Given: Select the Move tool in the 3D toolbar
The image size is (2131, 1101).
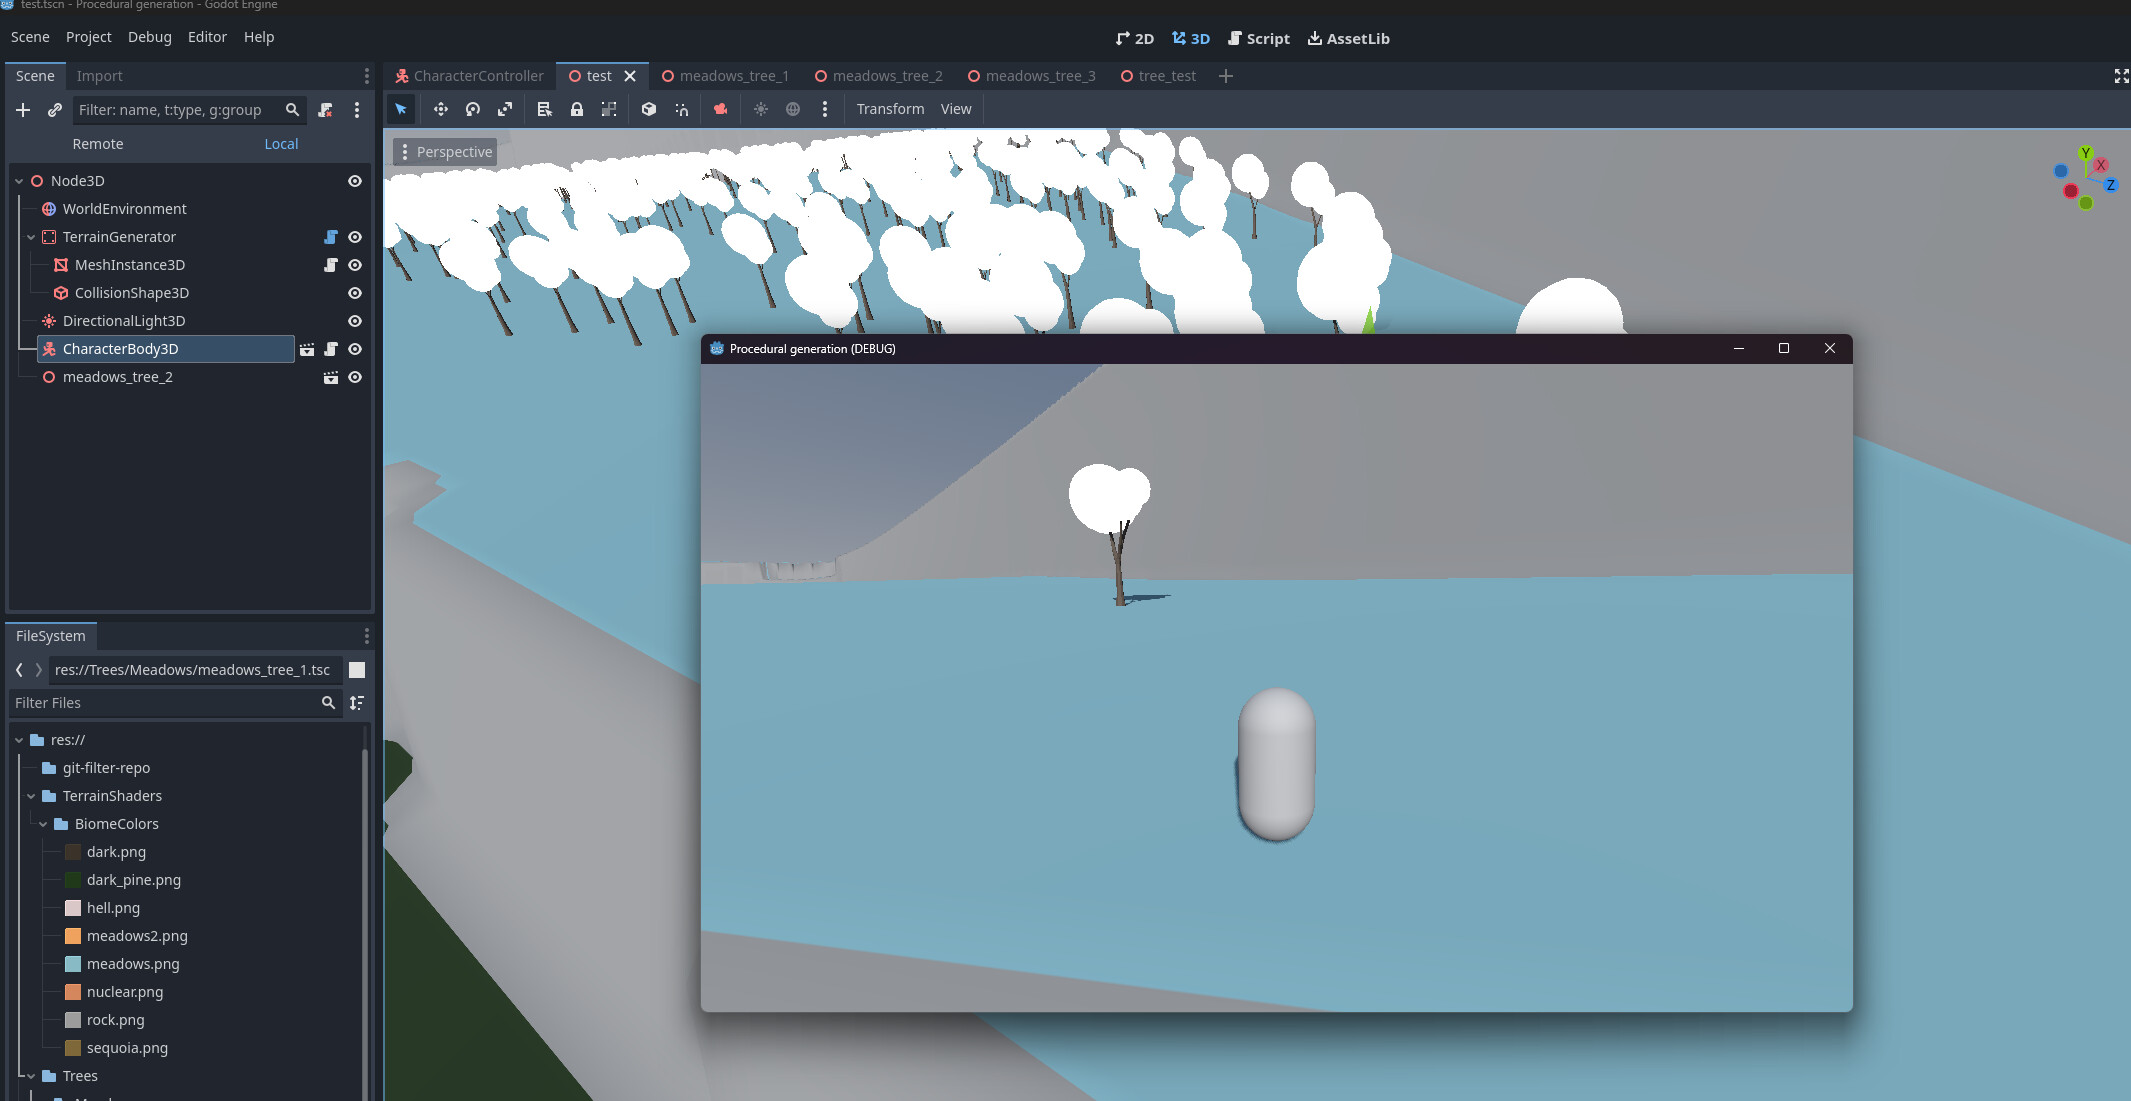Looking at the screenshot, I should (x=441, y=109).
